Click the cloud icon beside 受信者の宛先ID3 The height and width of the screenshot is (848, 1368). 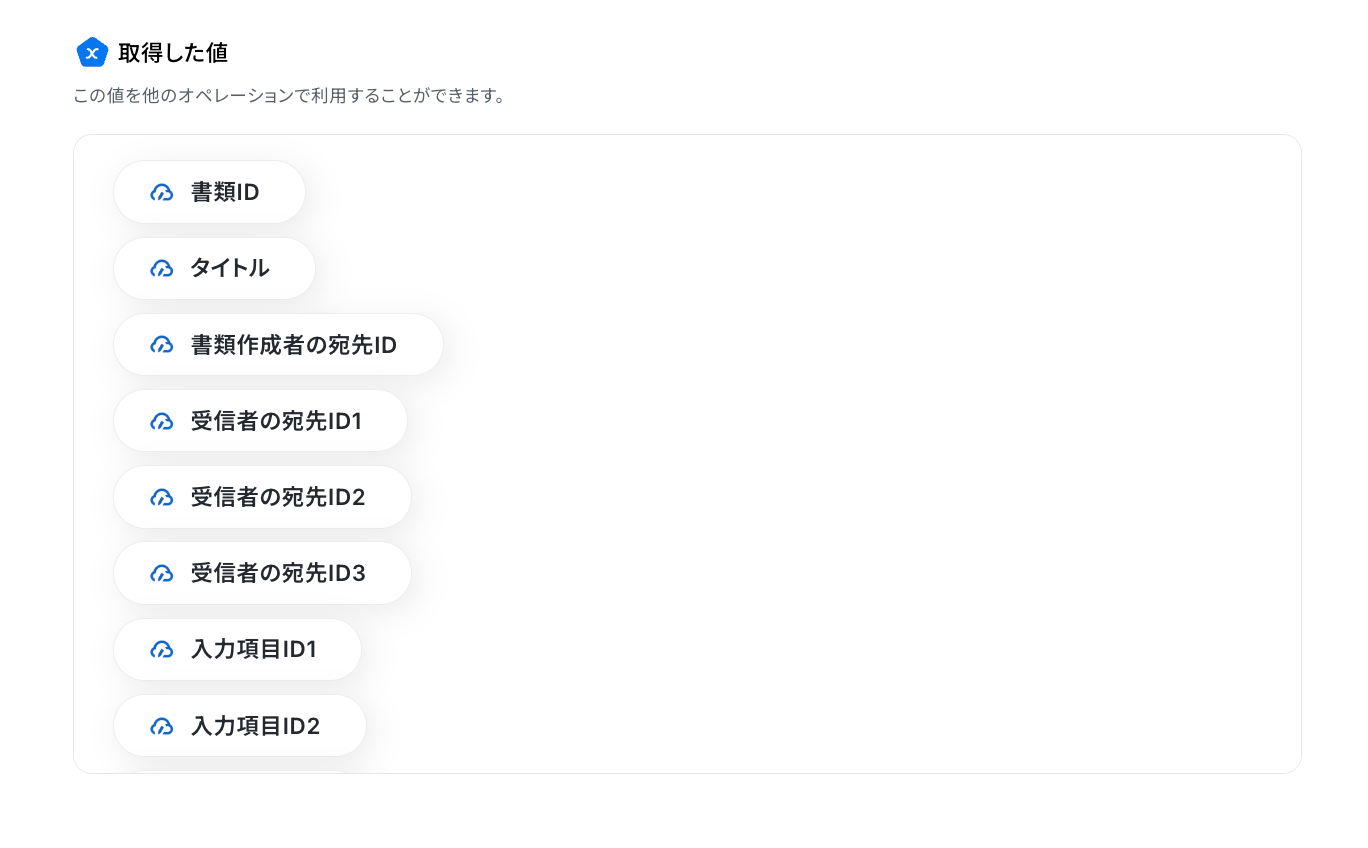point(162,573)
